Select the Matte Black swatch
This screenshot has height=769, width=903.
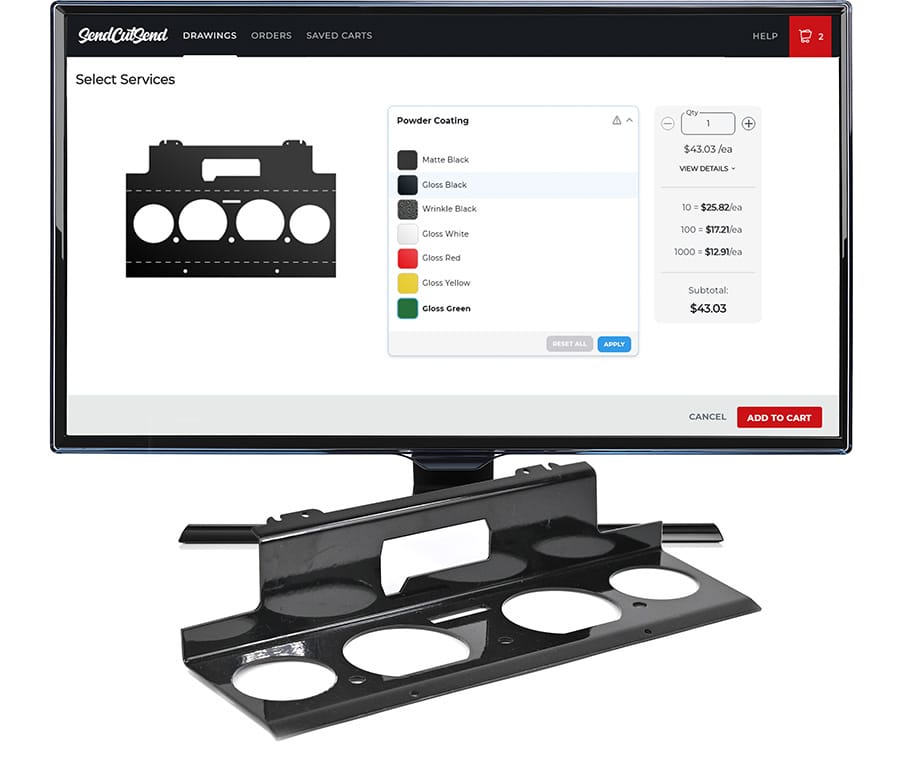pos(407,160)
